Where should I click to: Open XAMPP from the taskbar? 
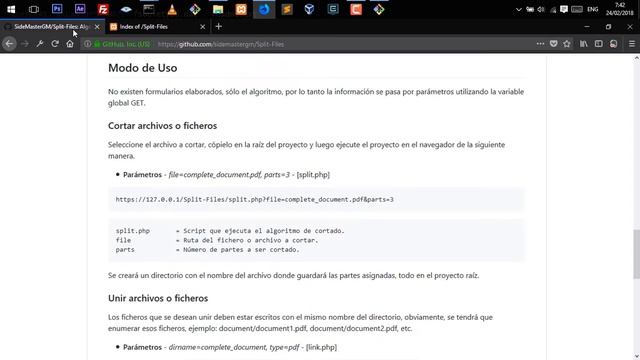(x=241, y=9)
